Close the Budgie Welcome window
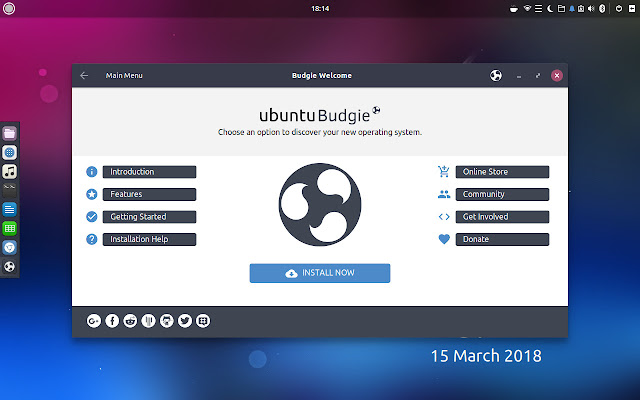This screenshot has height=400, width=640. (557, 76)
